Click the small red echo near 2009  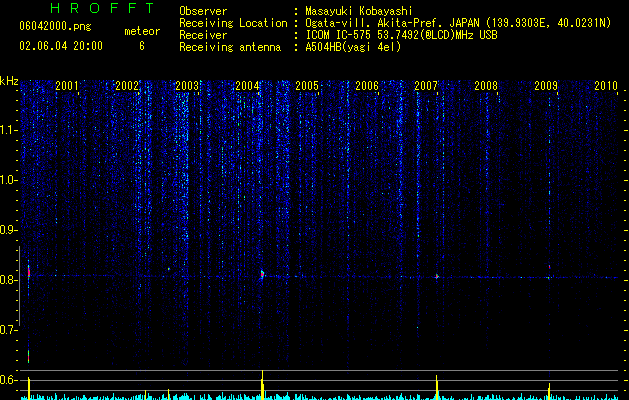pyautogui.click(x=550, y=266)
